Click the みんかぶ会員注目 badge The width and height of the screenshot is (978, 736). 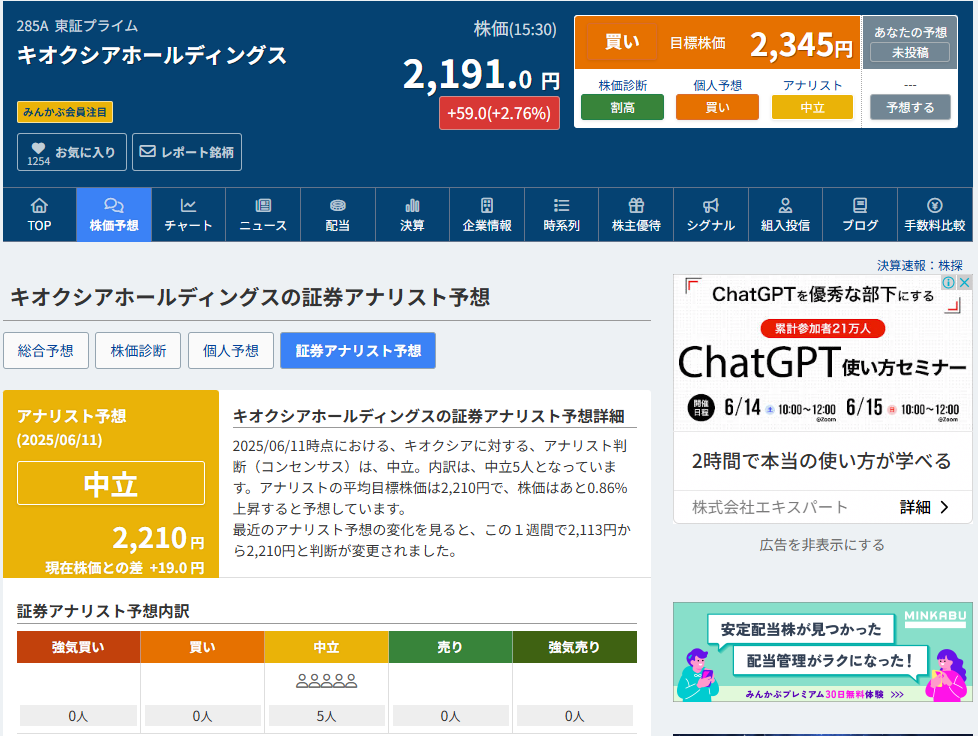pos(65,112)
